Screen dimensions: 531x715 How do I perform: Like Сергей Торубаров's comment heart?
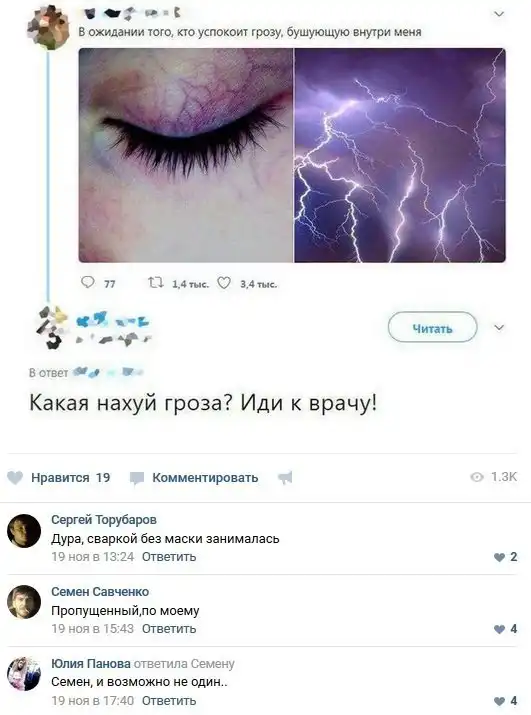tap(500, 557)
